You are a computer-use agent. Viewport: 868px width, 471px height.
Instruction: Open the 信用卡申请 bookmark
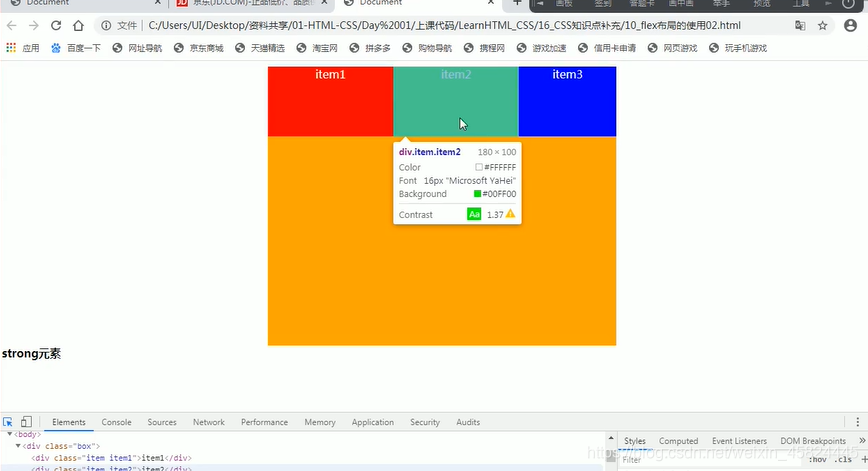coord(607,48)
